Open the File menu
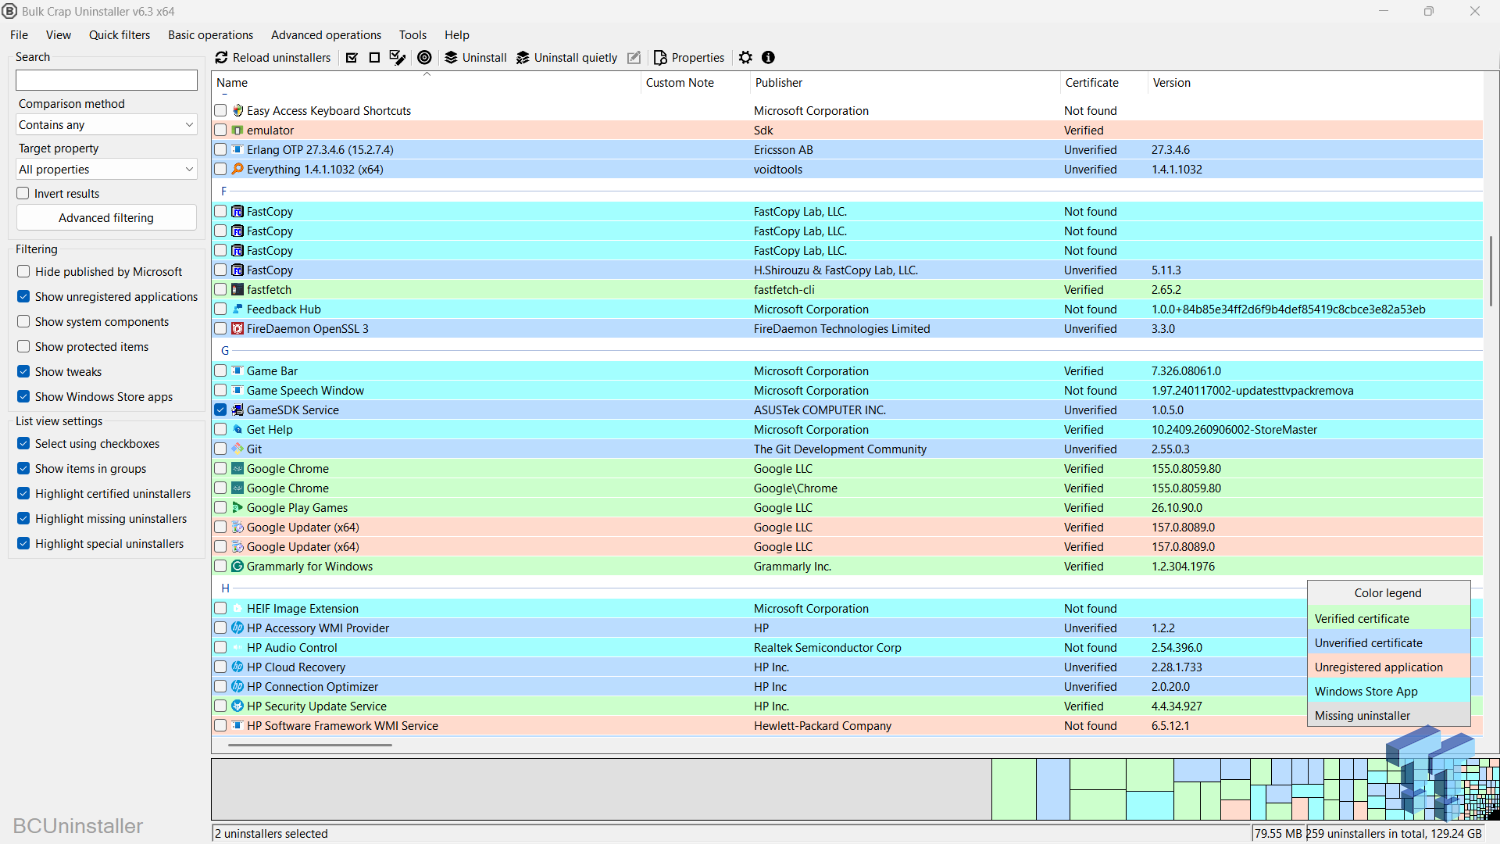Viewport: 1500px width, 844px height. [x=19, y=35]
